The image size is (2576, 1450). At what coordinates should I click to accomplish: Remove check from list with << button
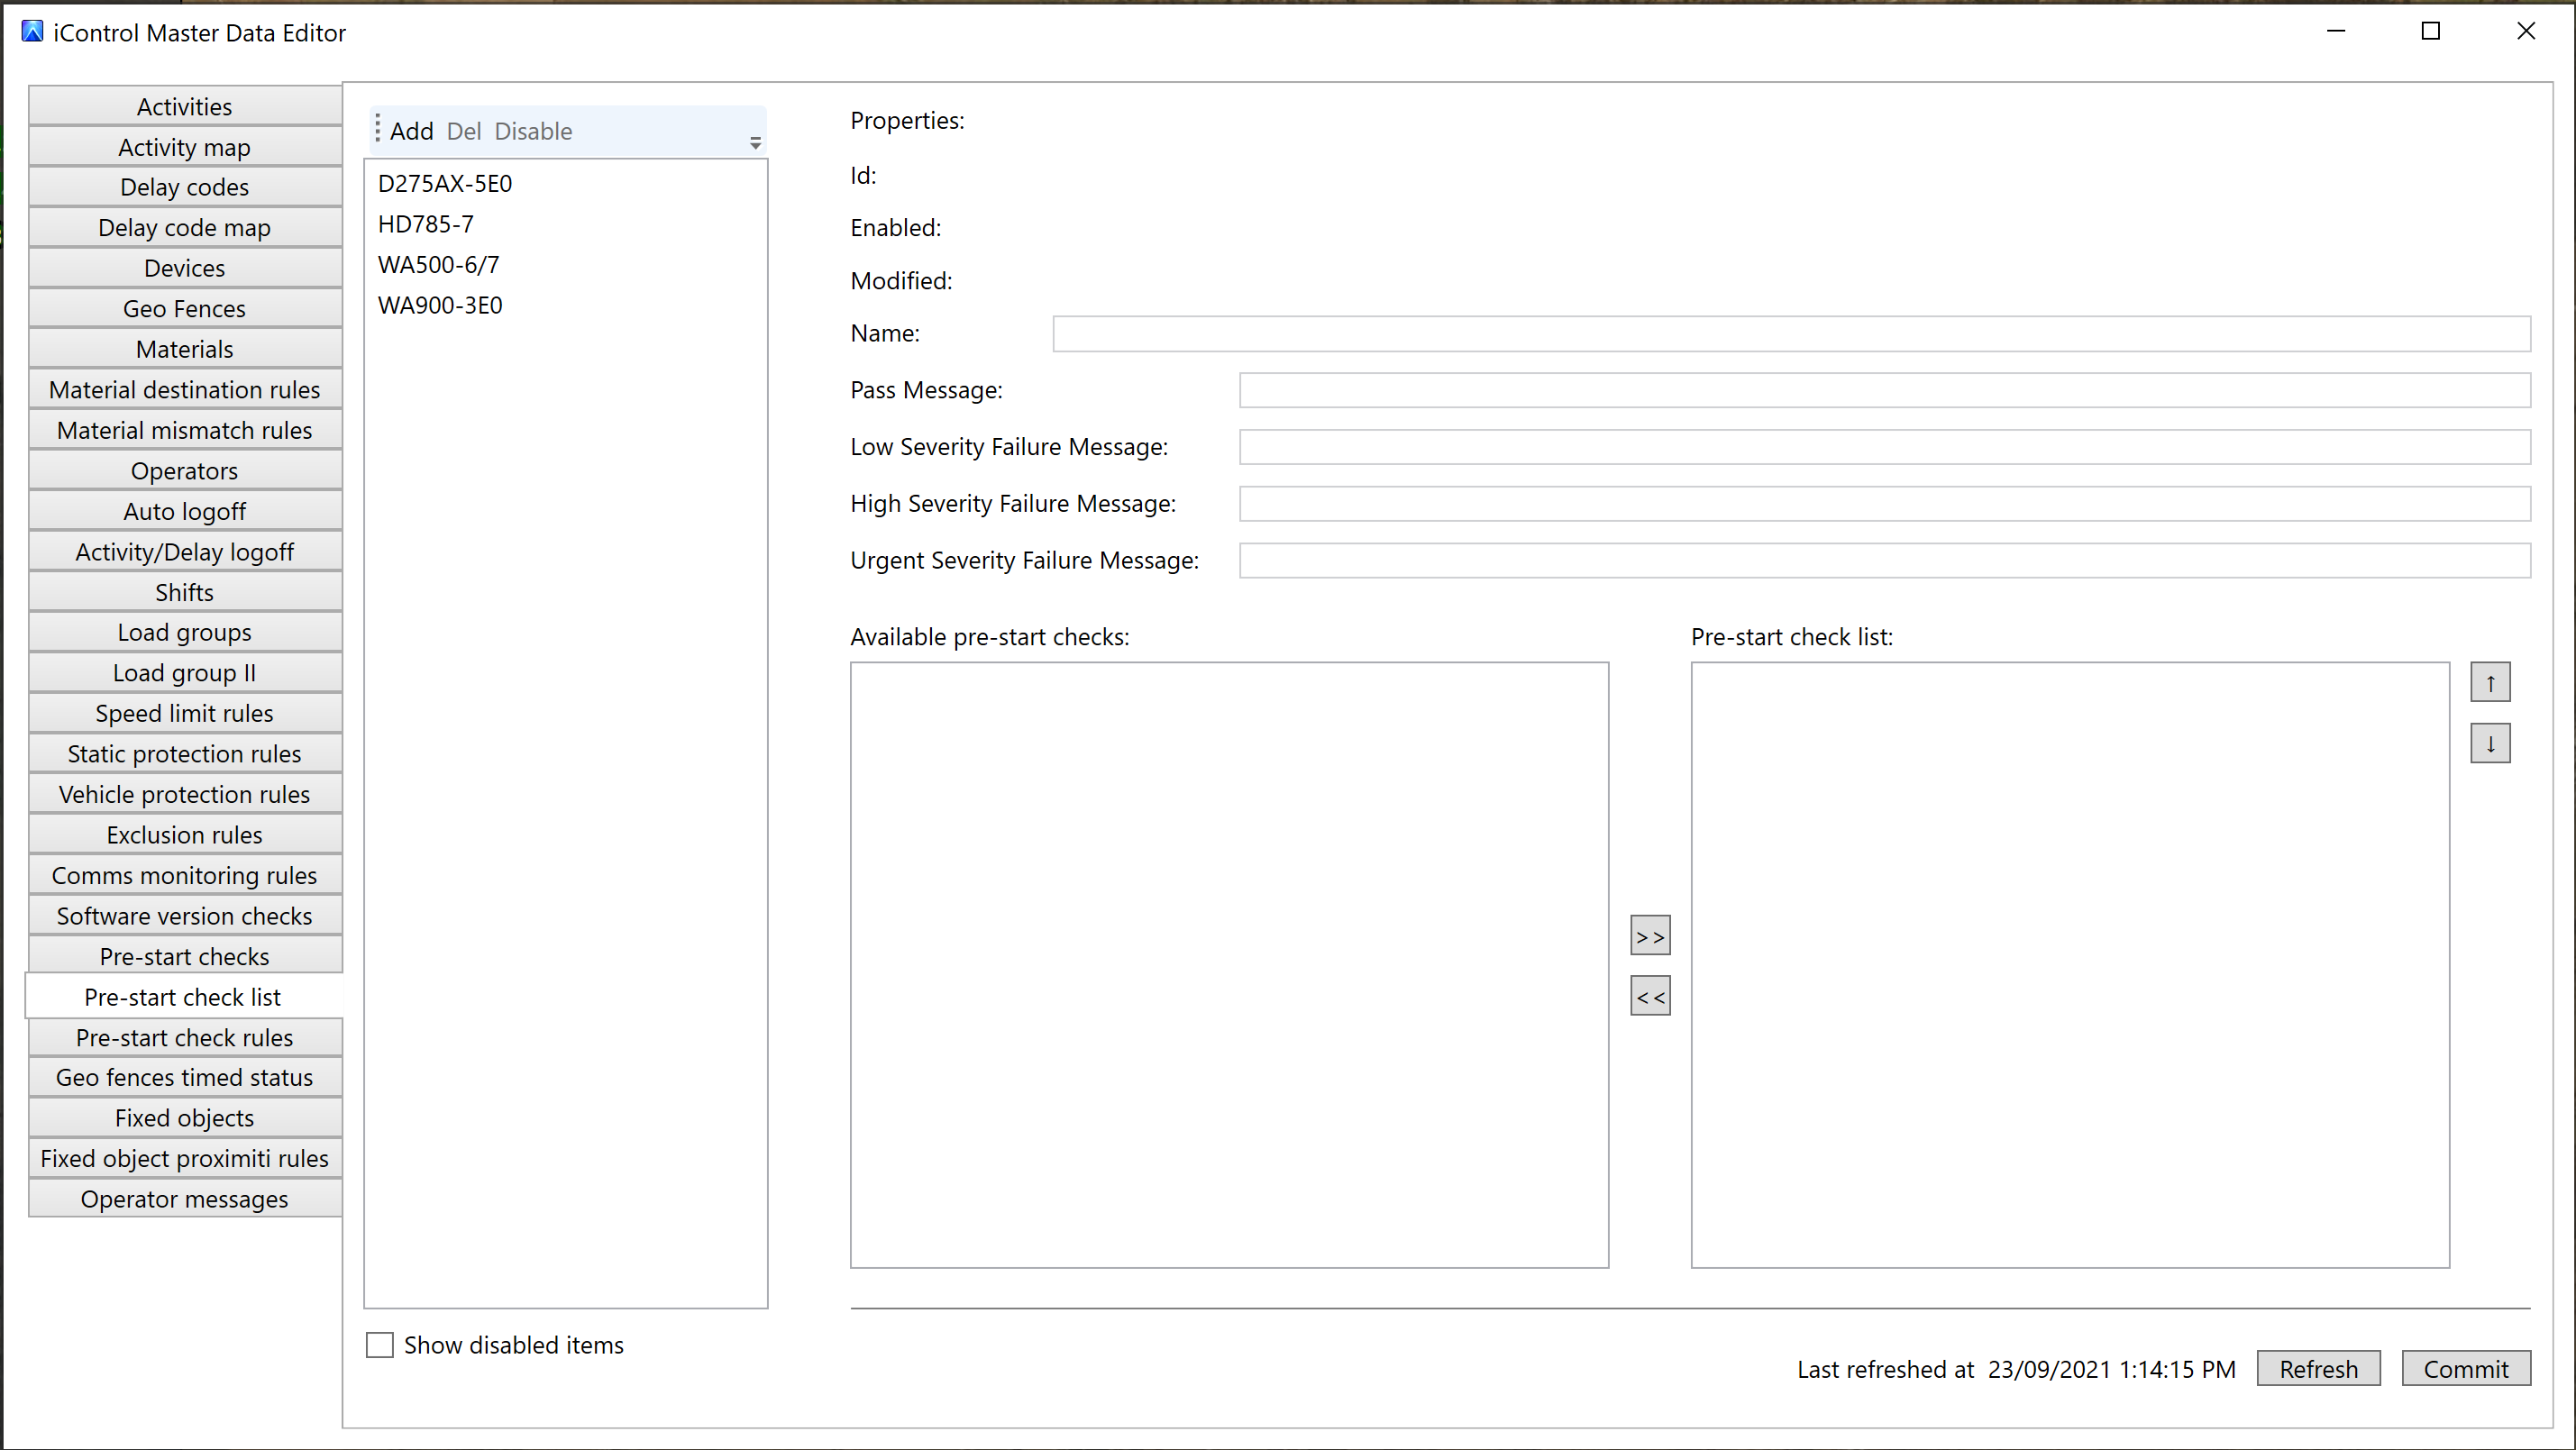point(1650,996)
